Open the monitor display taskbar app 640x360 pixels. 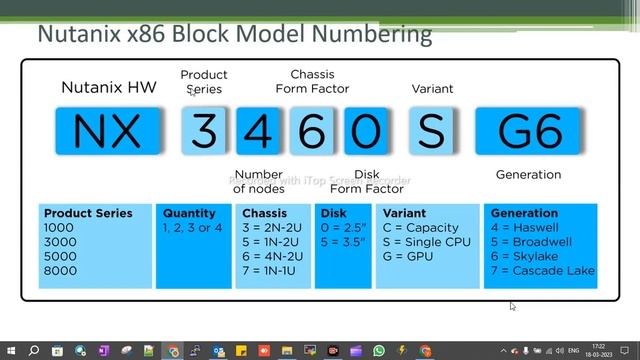(310, 351)
